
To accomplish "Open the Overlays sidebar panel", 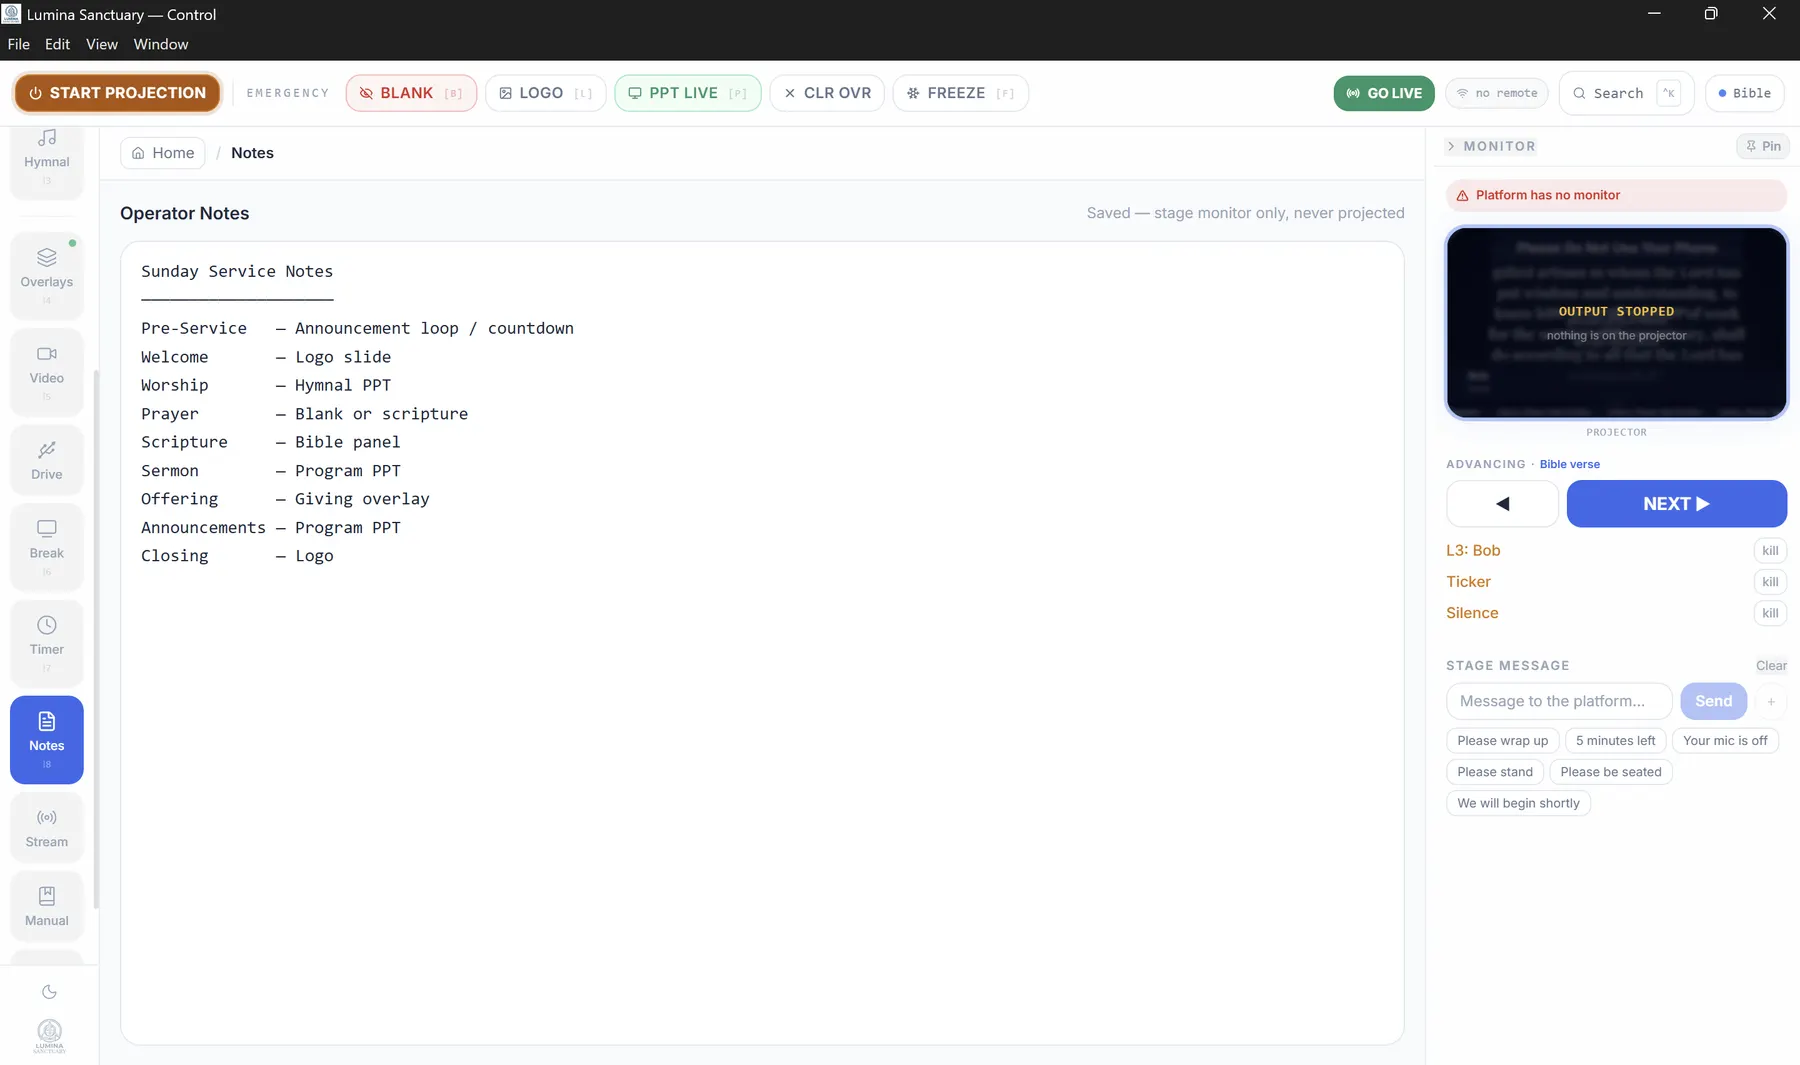I will 47,275.
